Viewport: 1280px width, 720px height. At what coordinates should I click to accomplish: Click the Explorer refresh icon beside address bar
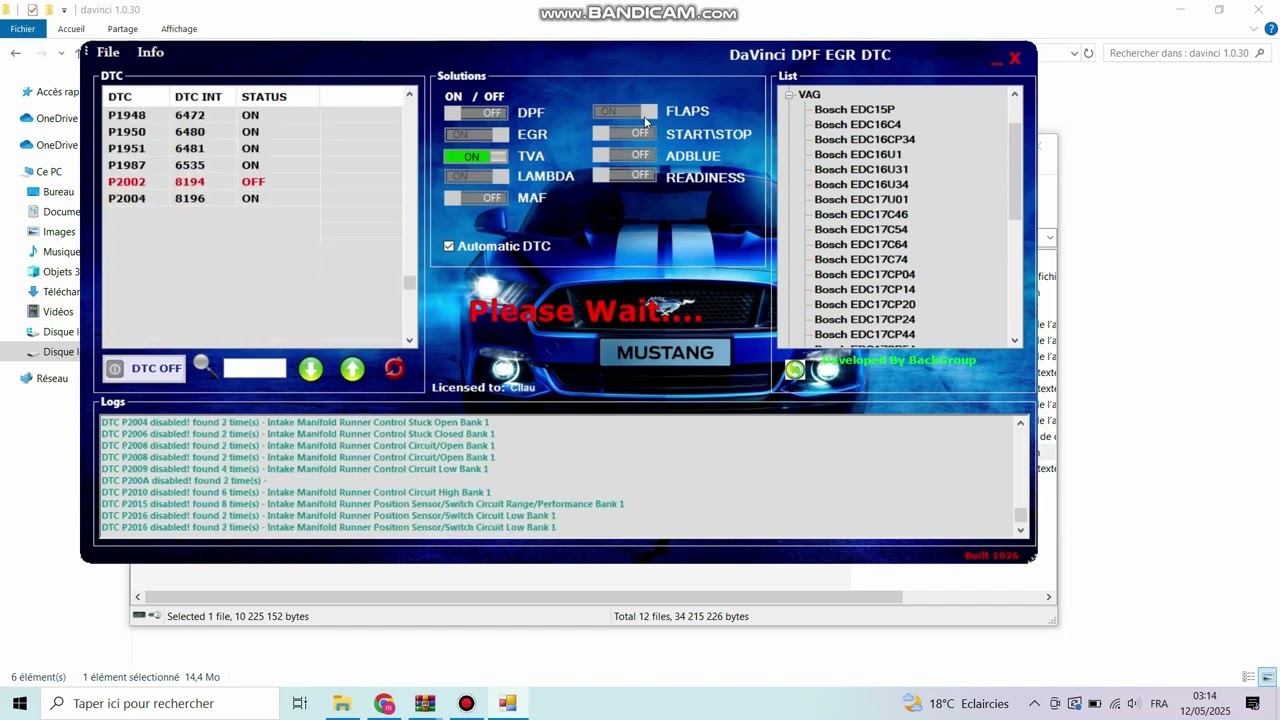1089,53
